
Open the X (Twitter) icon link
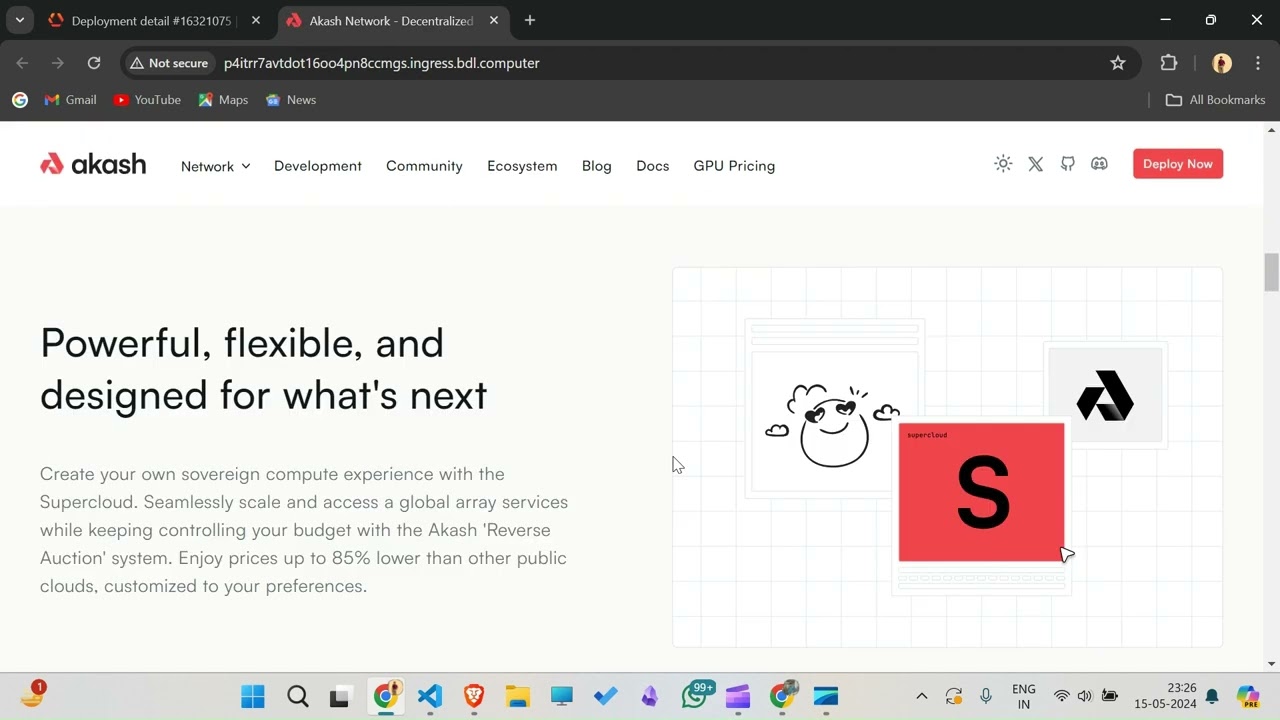(x=1035, y=164)
